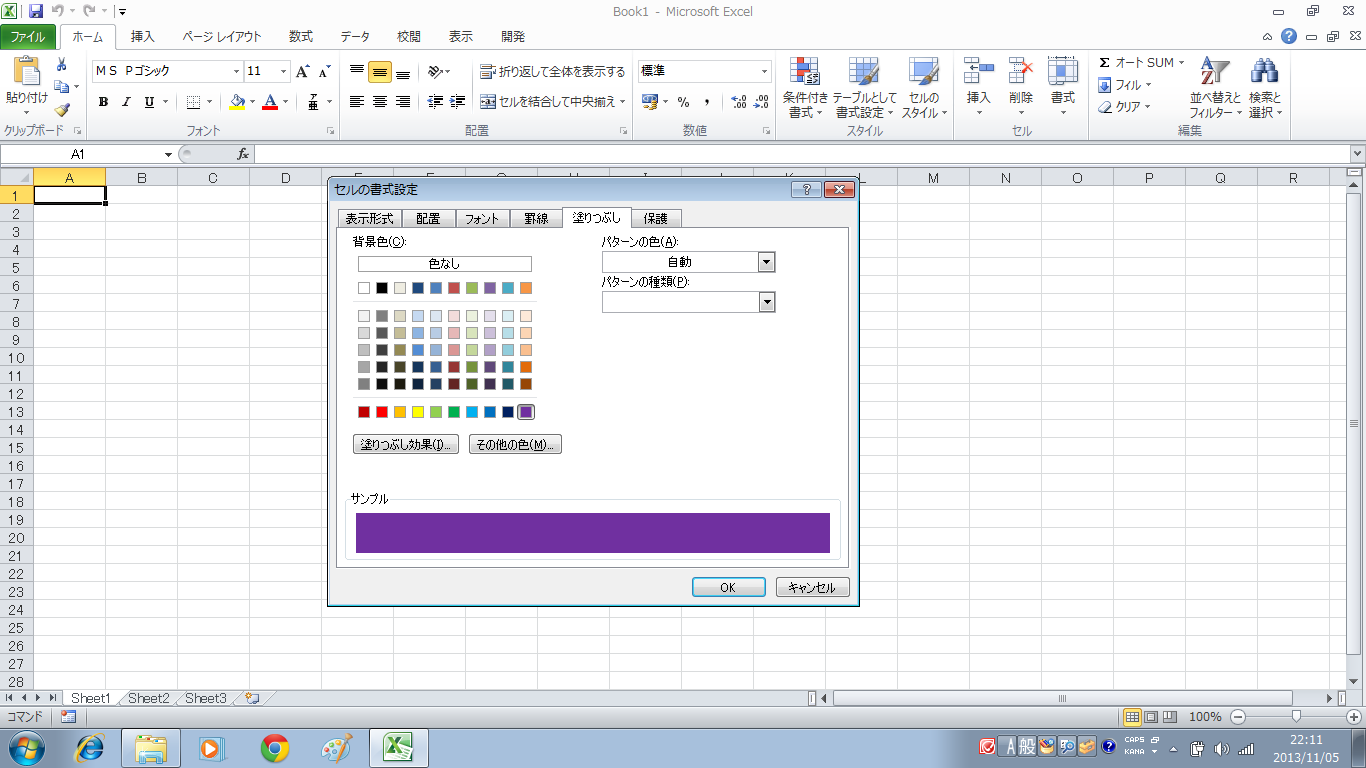Switch to Page Layout view in status bar
The width and height of the screenshot is (1366, 768).
point(1150,717)
